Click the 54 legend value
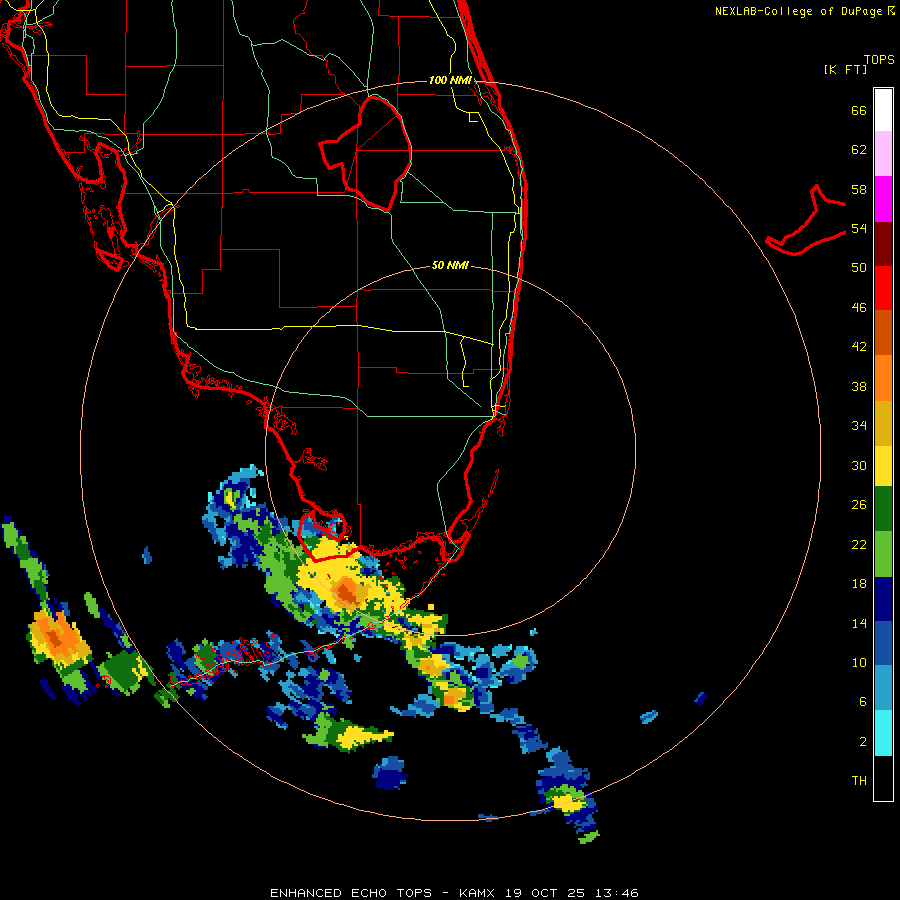This screenshot has height=900, width=900. tap(859, 228)
